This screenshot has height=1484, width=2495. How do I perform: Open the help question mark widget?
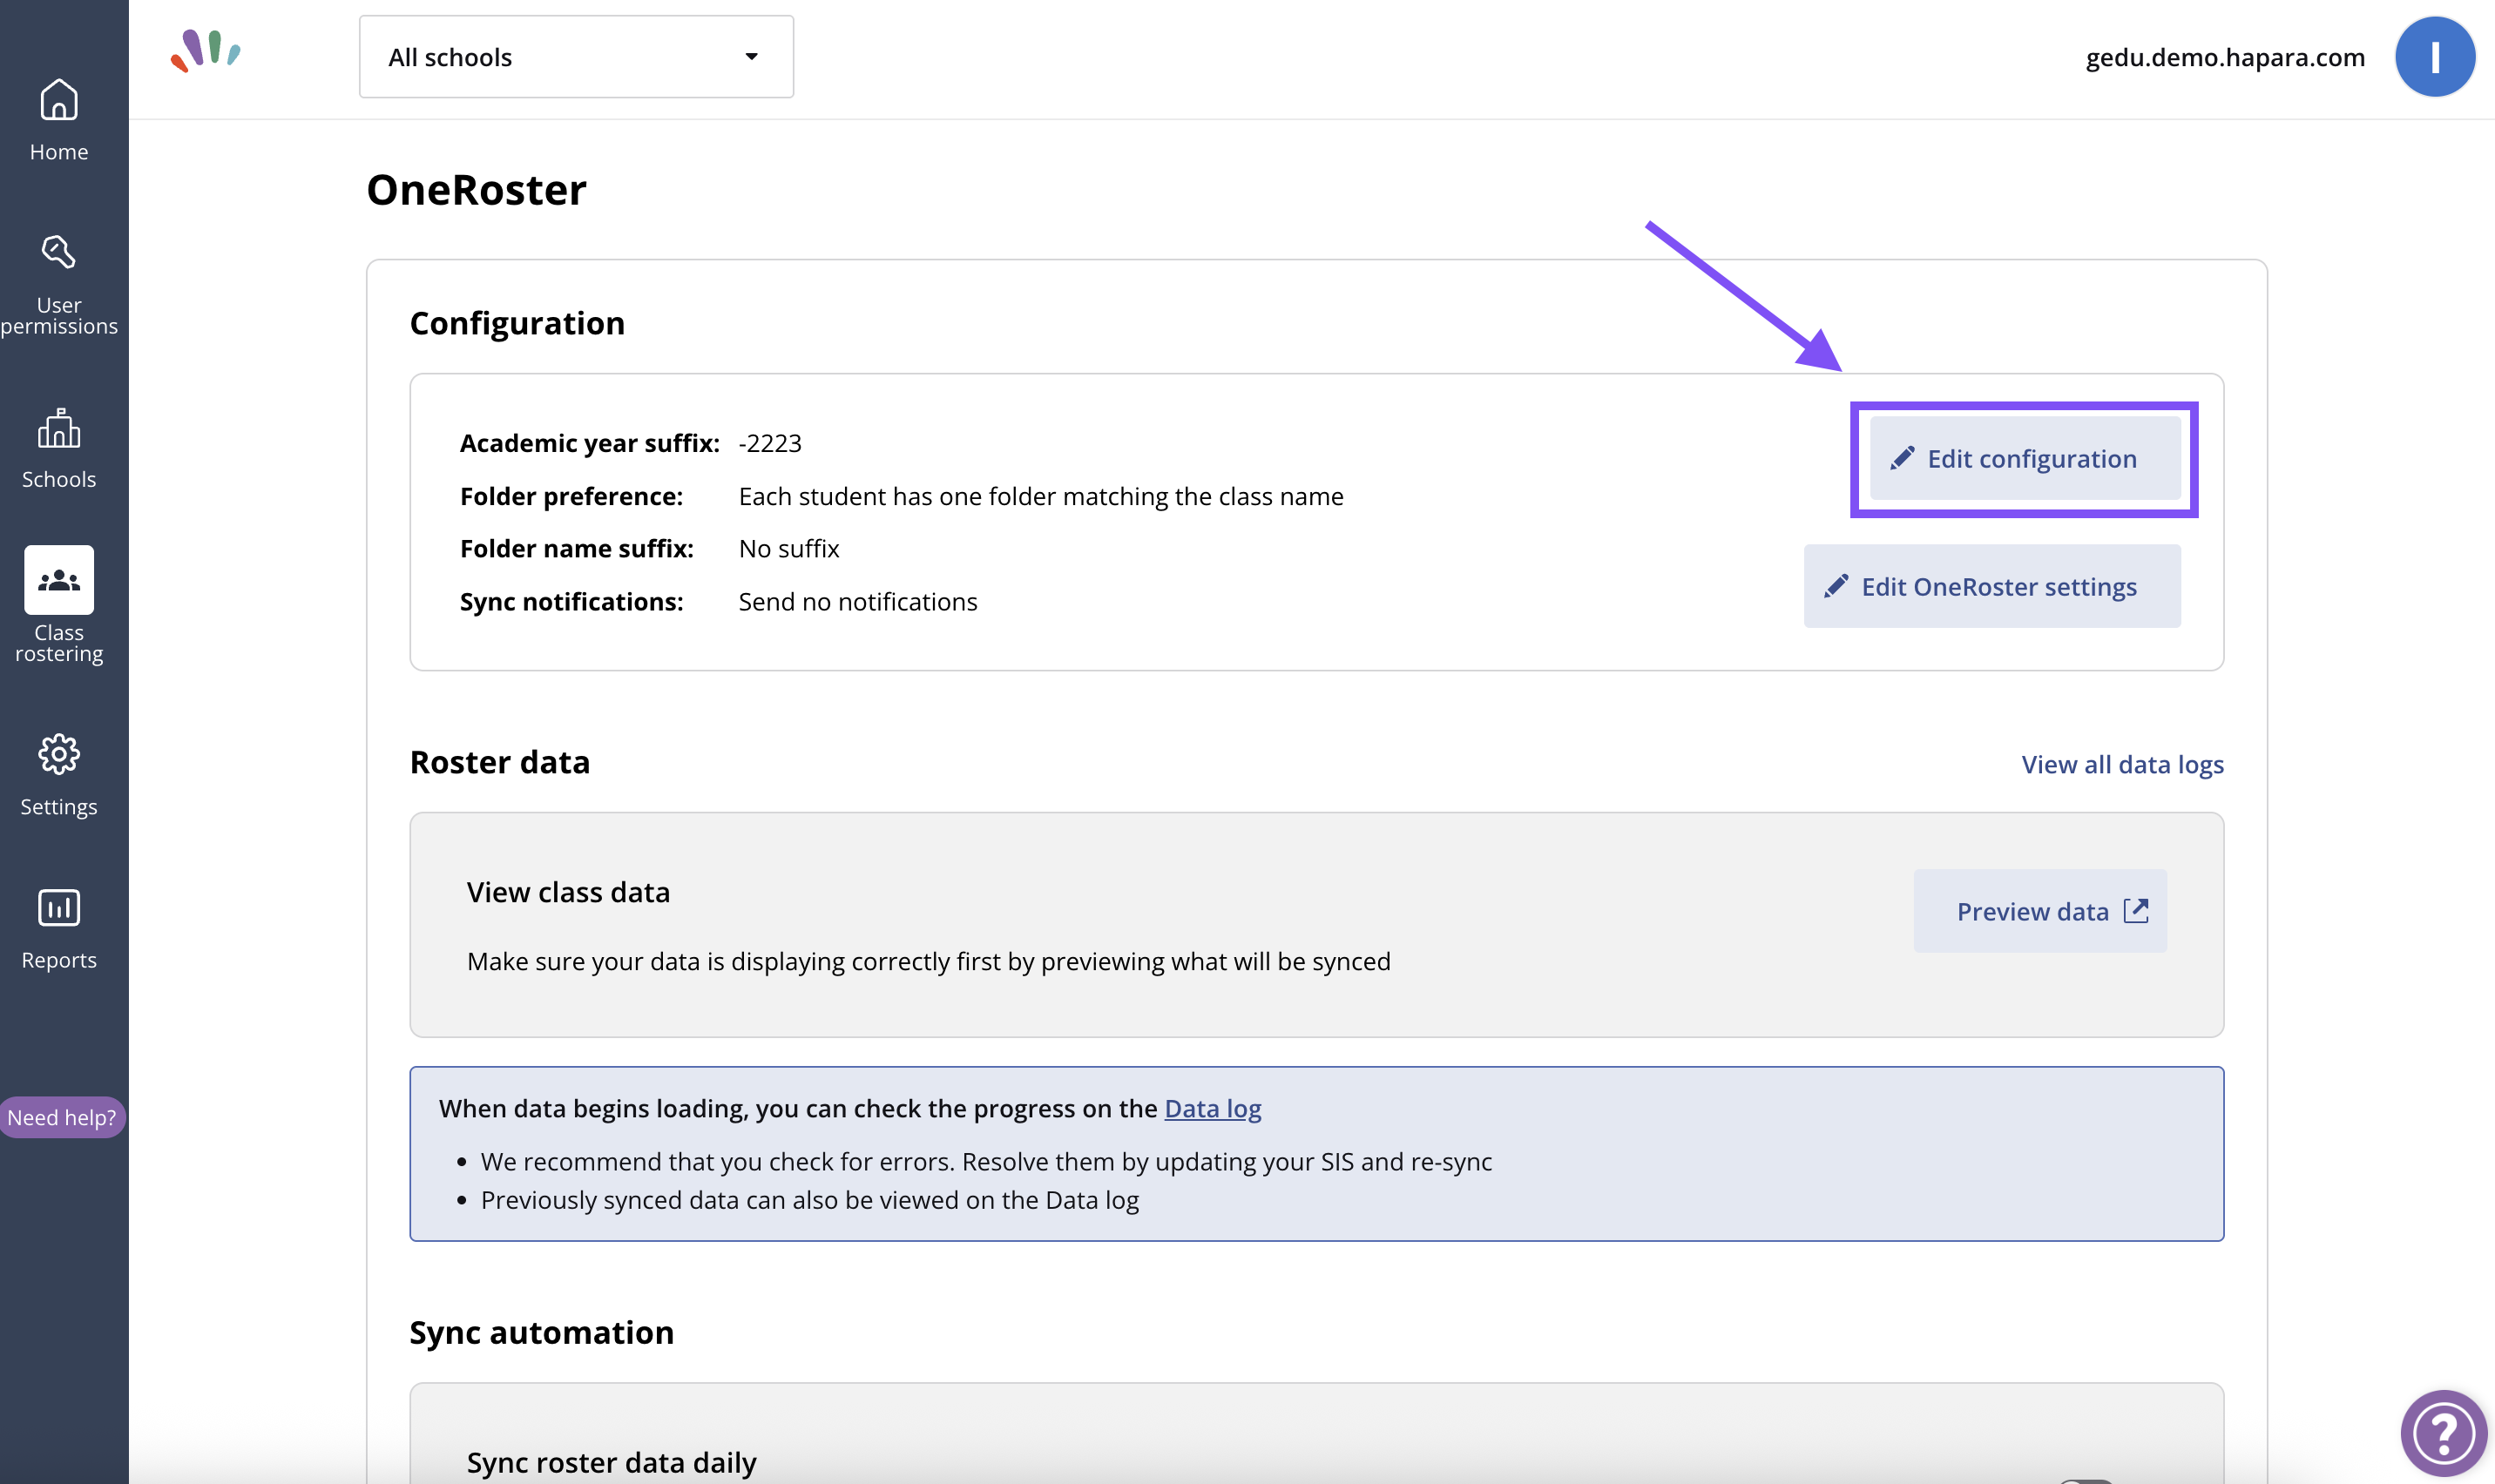[x=2444, y=1433]
